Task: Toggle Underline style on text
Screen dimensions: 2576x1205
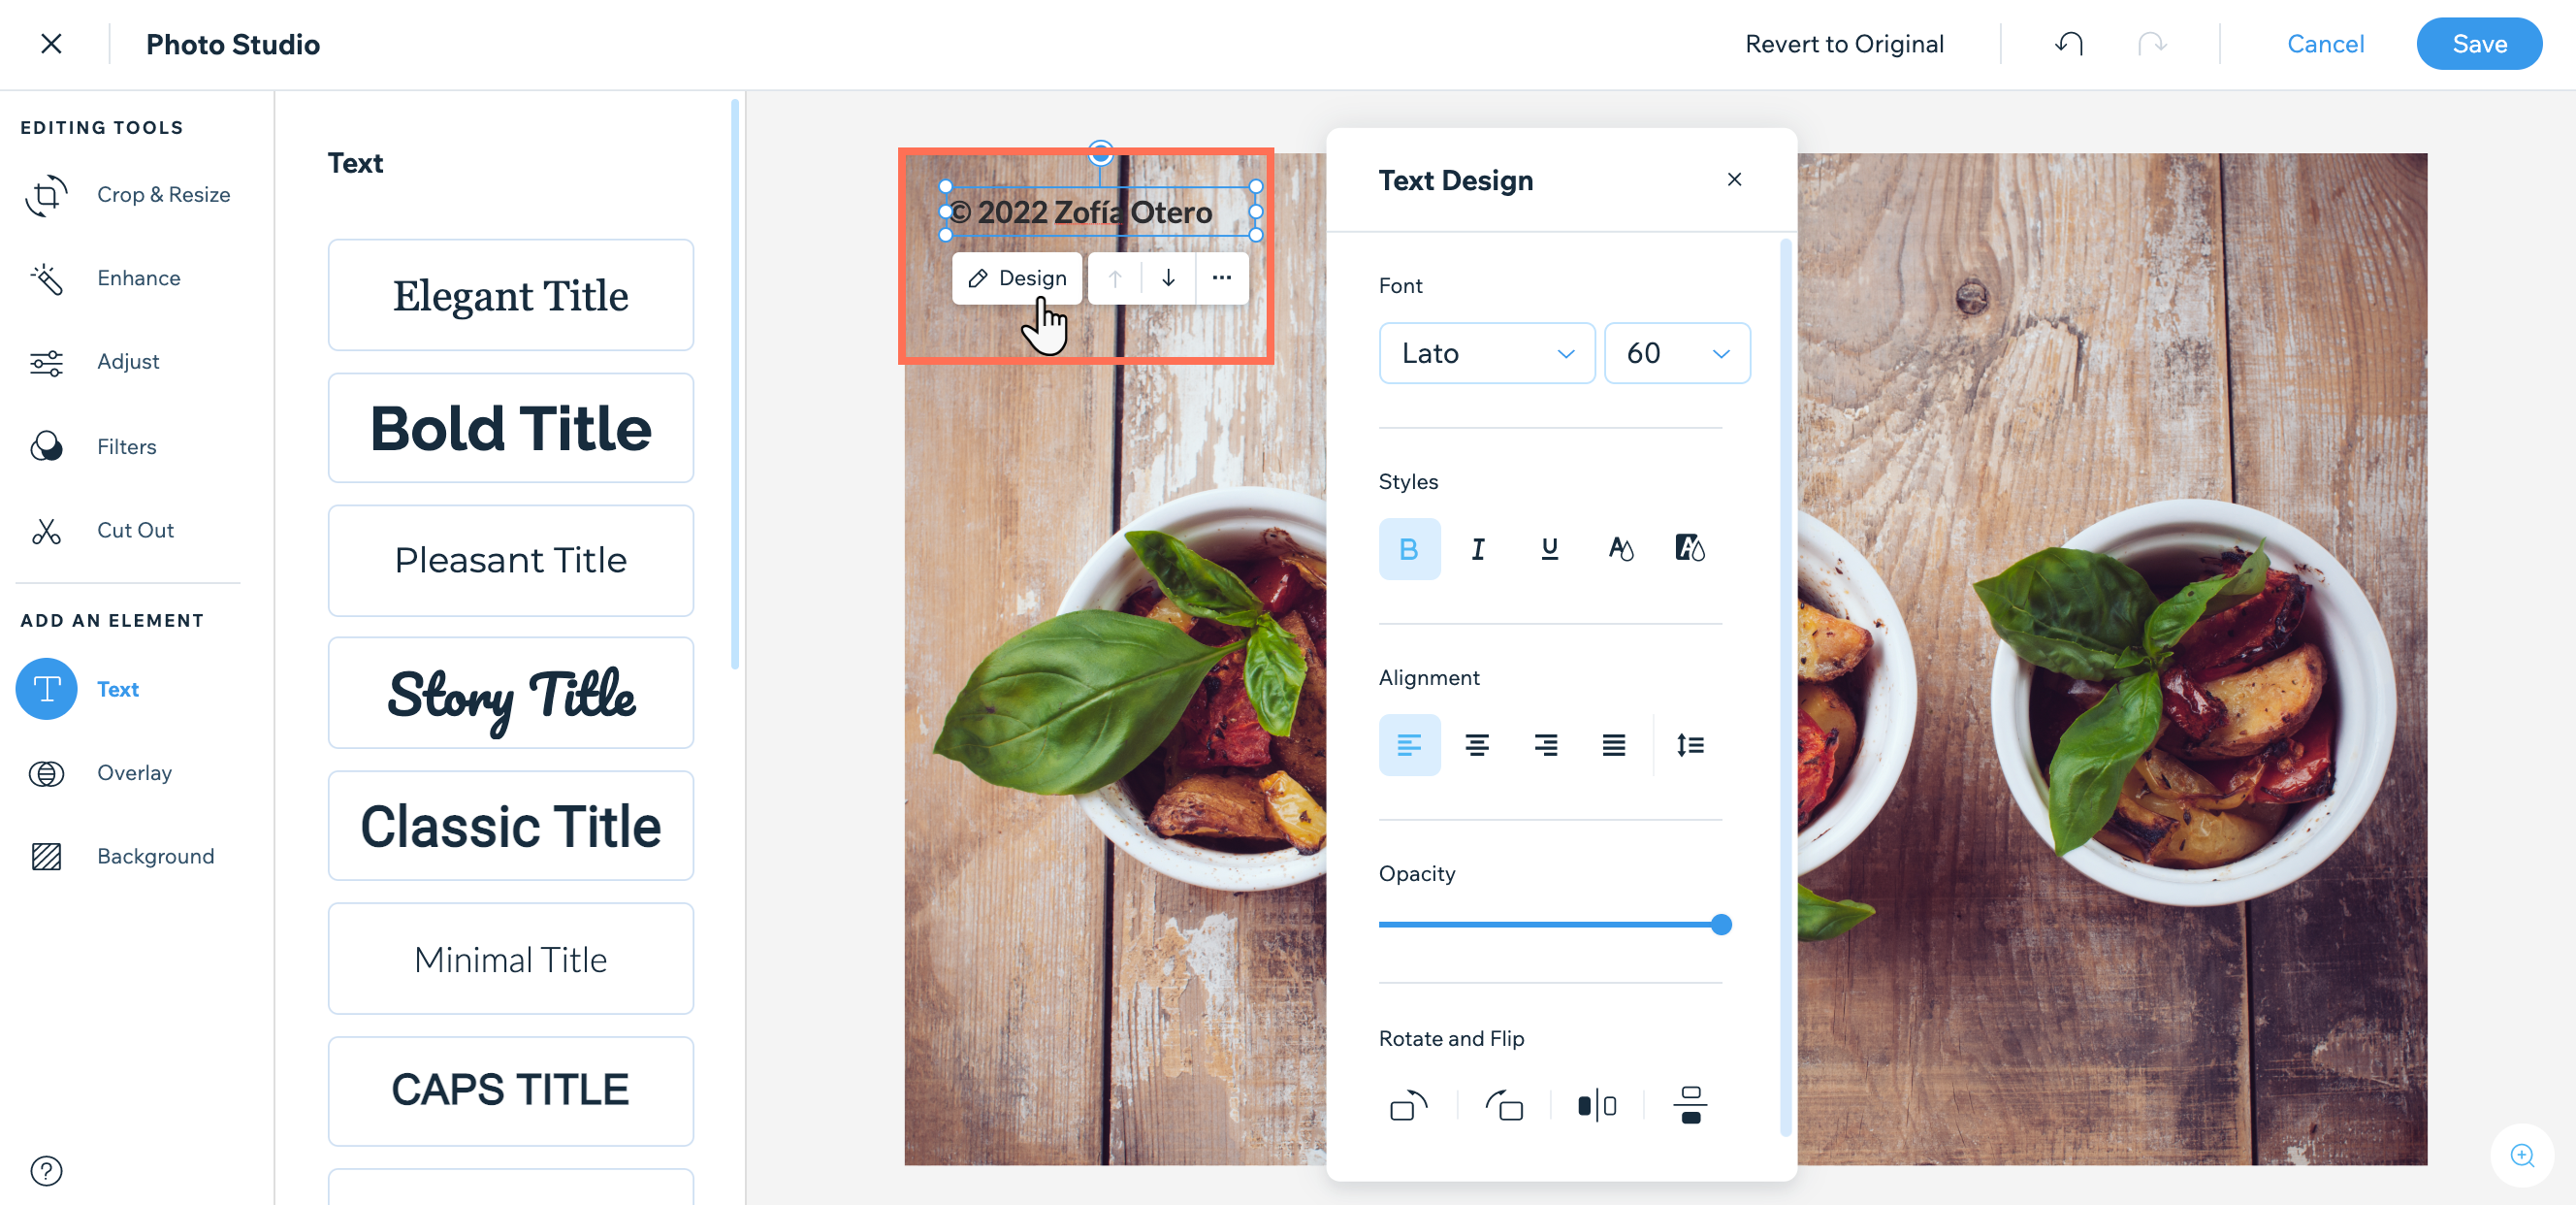Action: pos(1549,547)
